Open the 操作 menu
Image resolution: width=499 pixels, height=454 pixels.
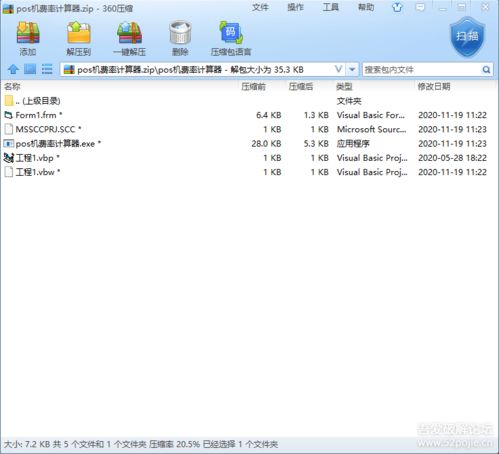pos(295,7)
